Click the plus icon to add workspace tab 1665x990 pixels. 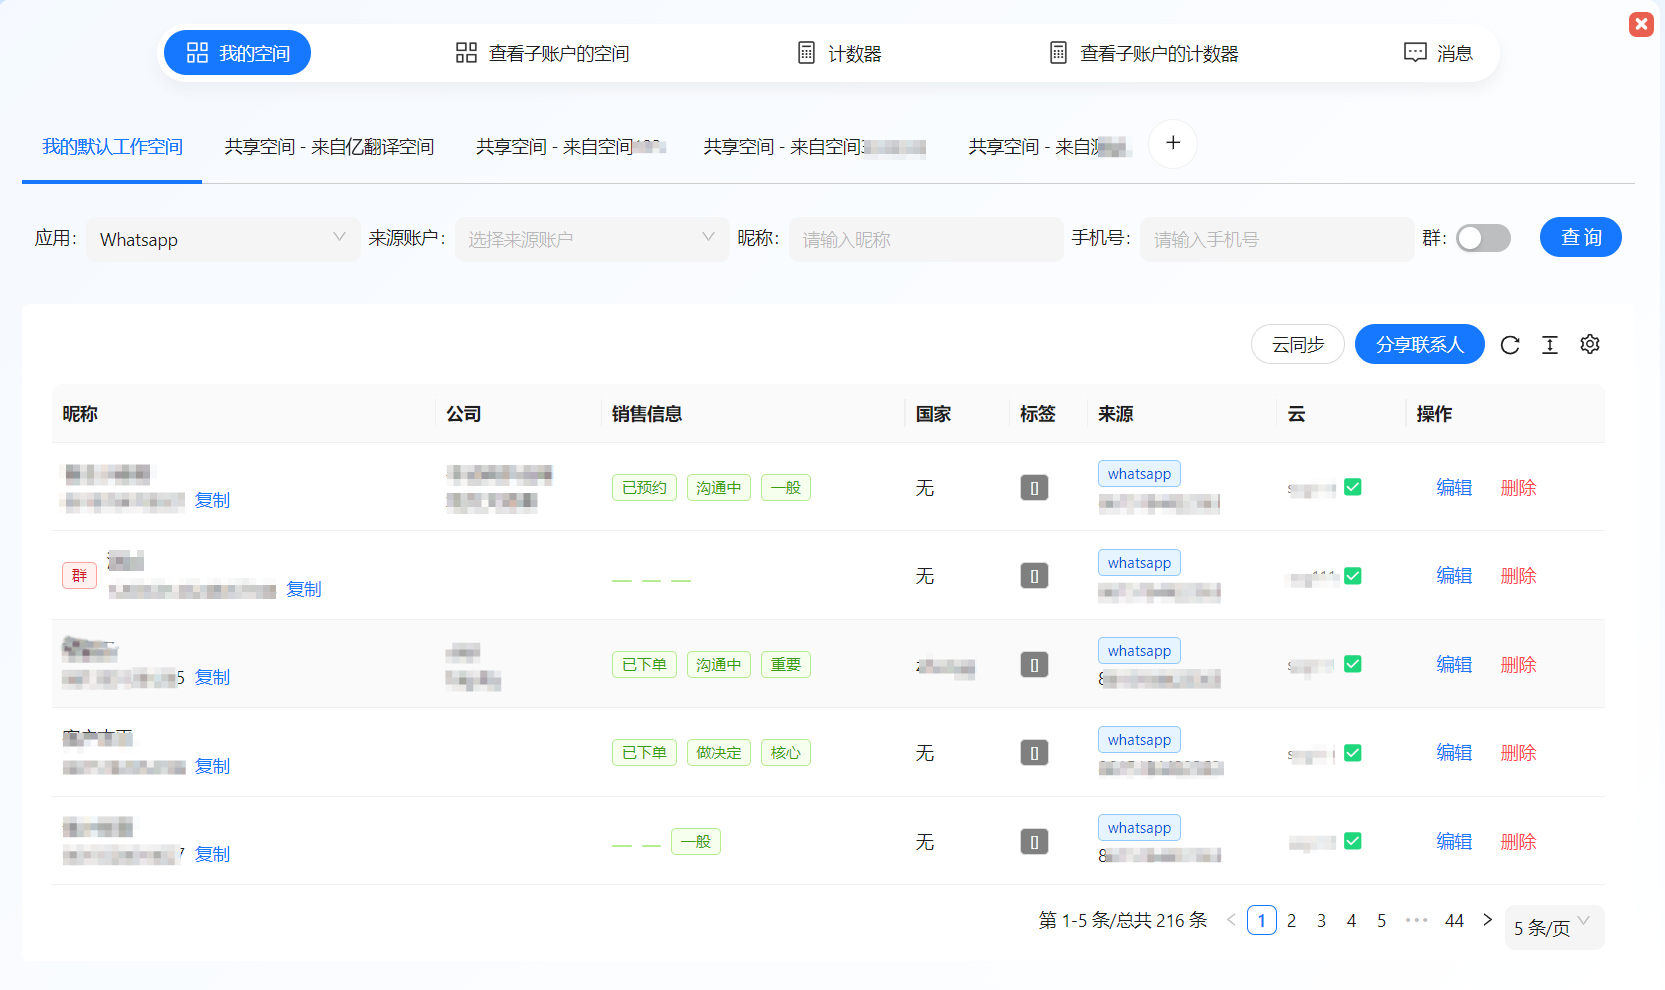click(1172, 144)
